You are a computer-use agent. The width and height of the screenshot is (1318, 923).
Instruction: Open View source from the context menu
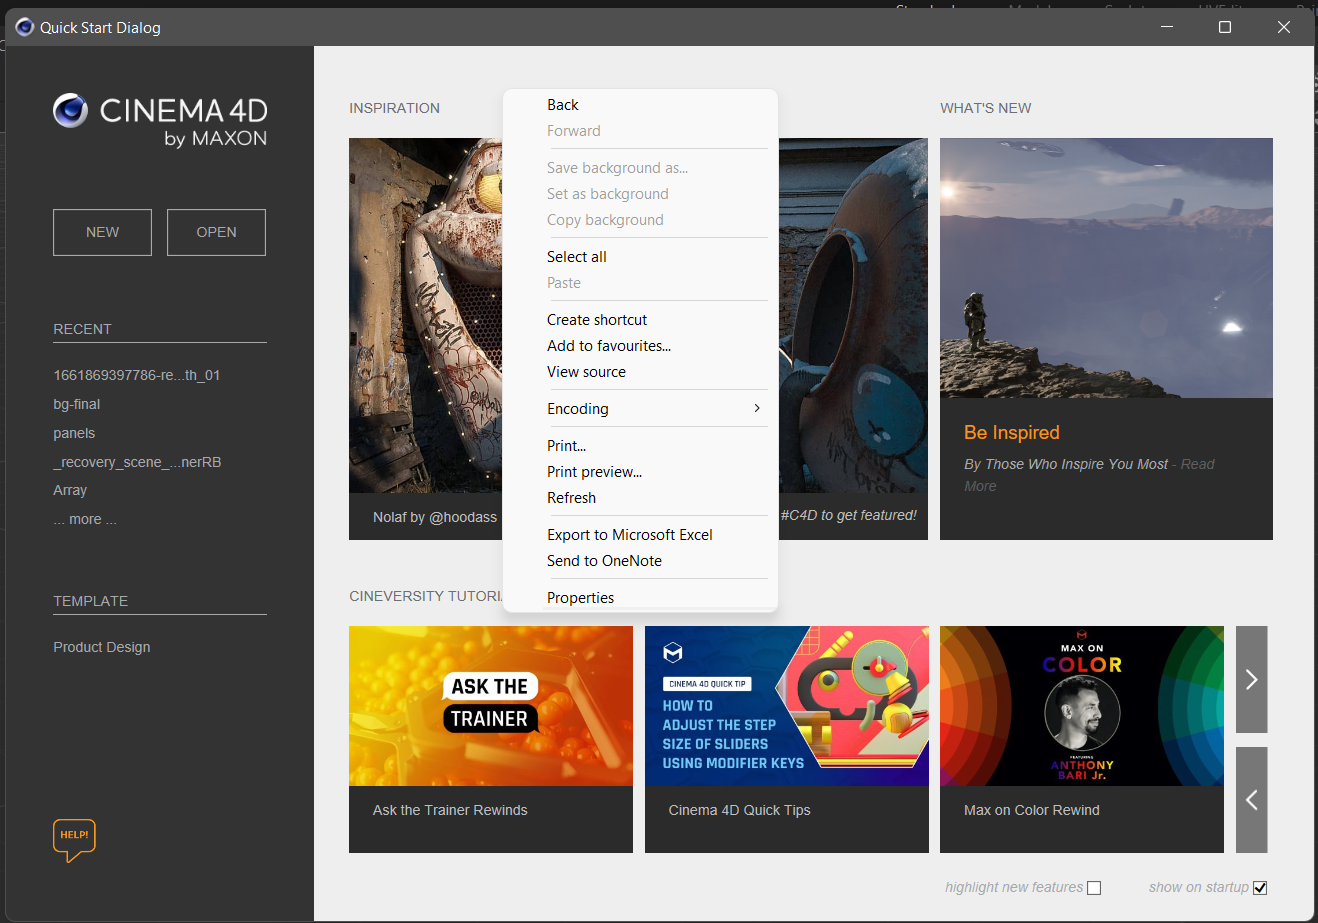point(586,372)
